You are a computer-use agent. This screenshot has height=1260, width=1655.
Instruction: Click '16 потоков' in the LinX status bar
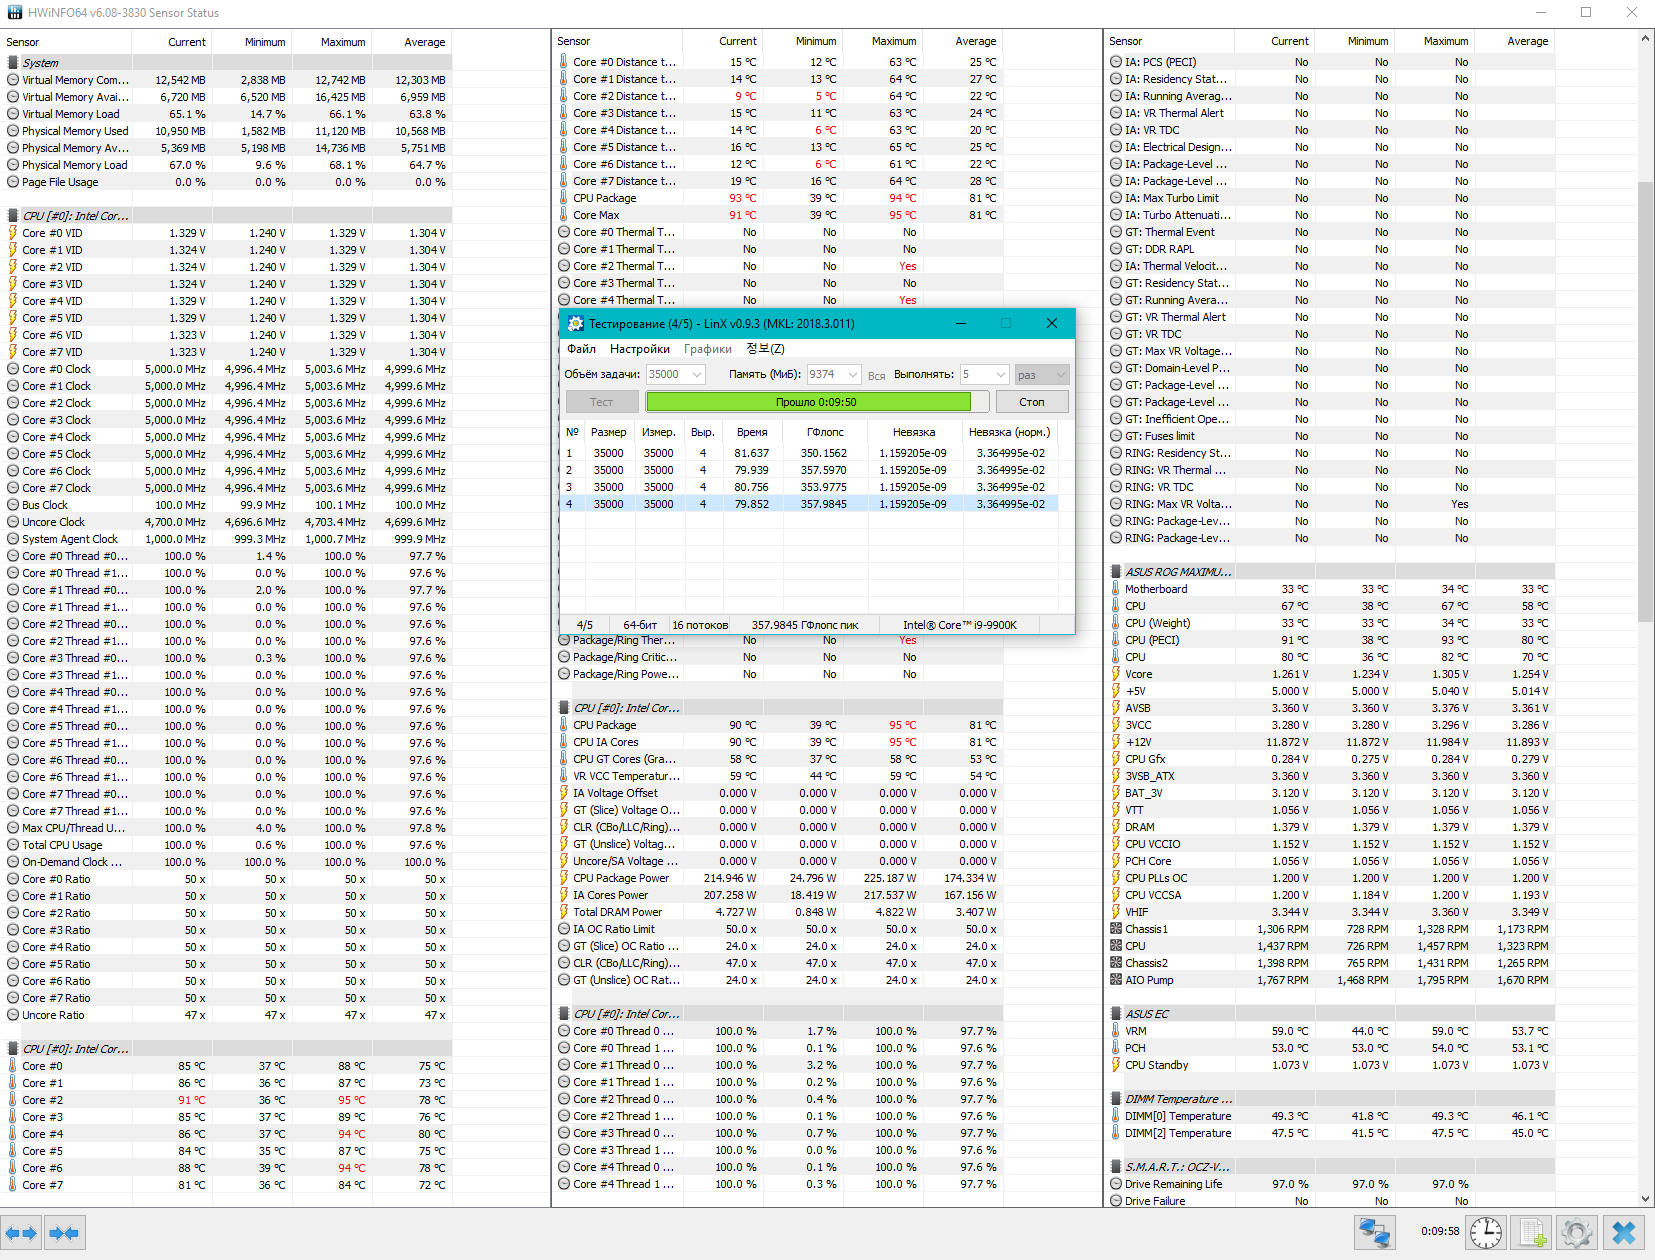coord(700,625)
